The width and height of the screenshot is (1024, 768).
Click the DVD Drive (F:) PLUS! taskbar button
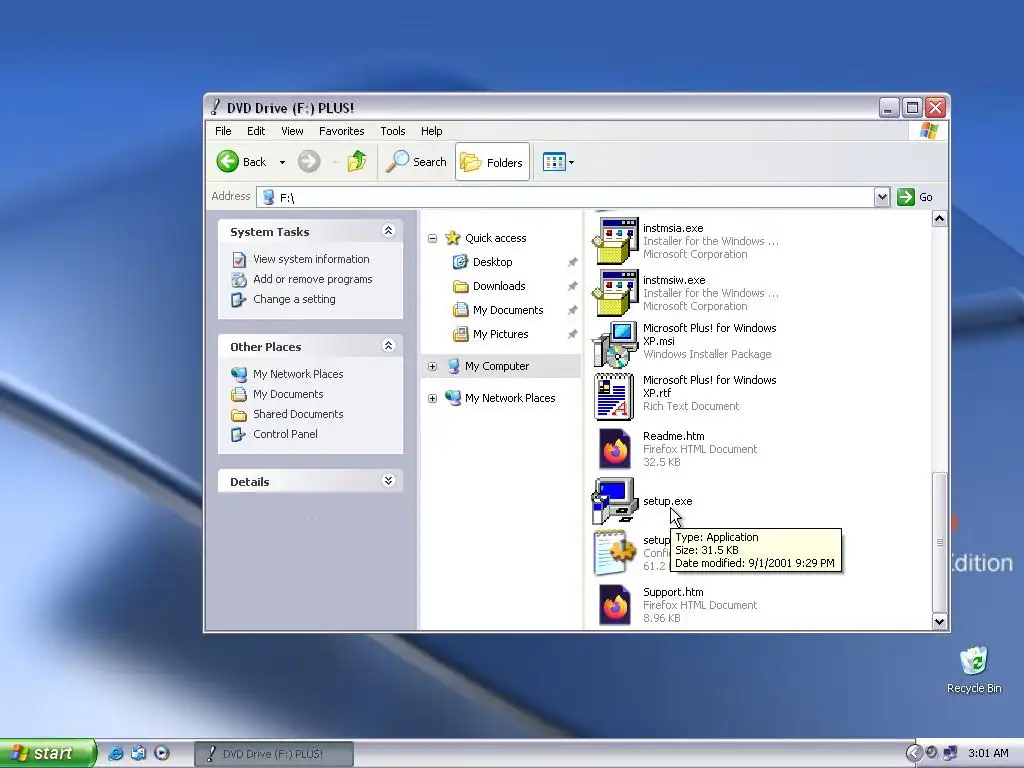[274, 754]
